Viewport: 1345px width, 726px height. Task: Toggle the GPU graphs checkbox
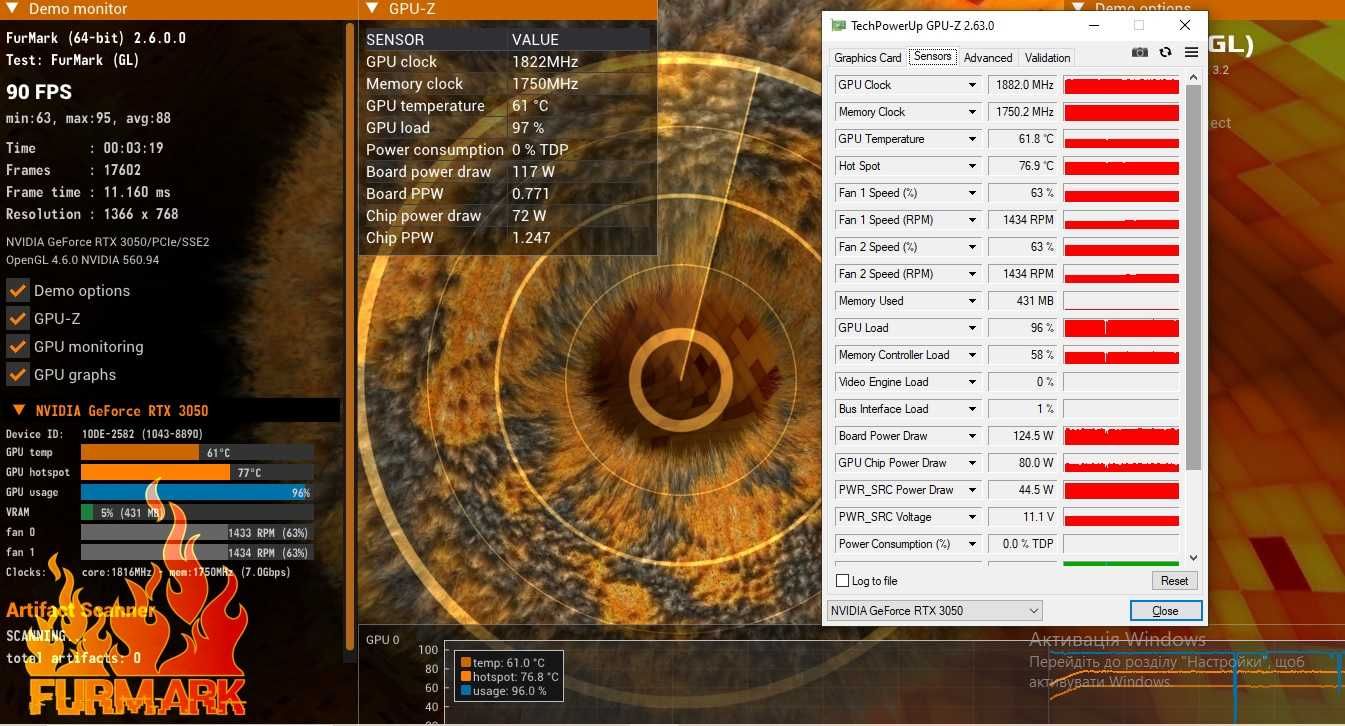(17, 374)
